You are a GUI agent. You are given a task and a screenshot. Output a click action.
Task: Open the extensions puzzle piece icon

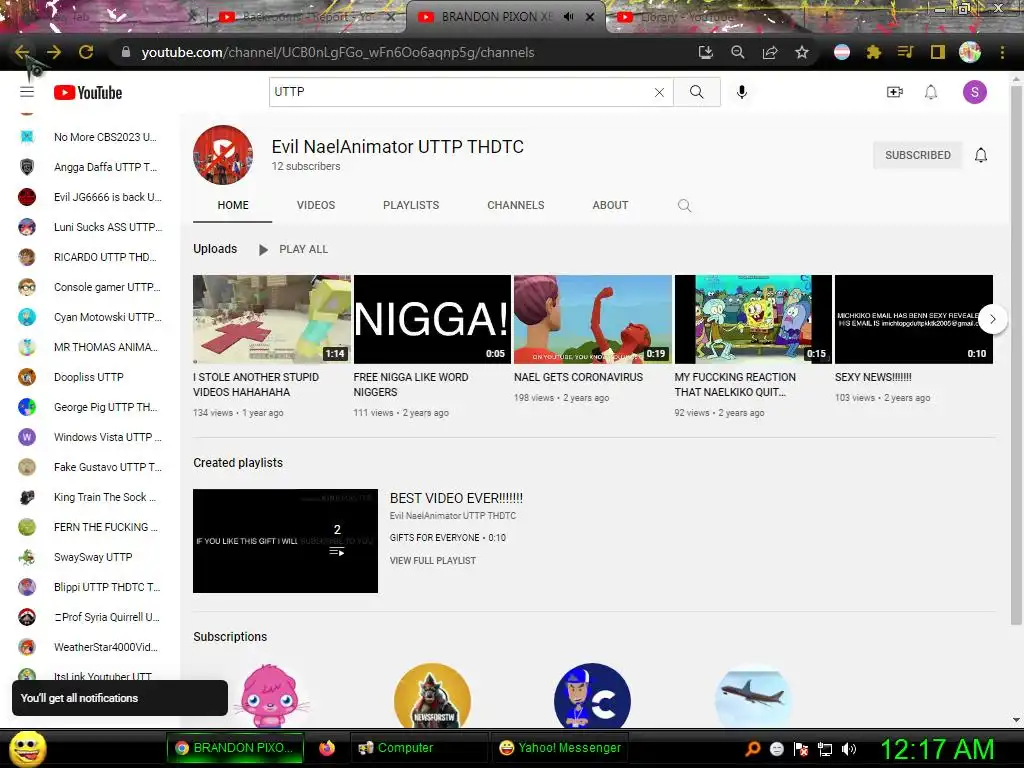pos(874,52)
